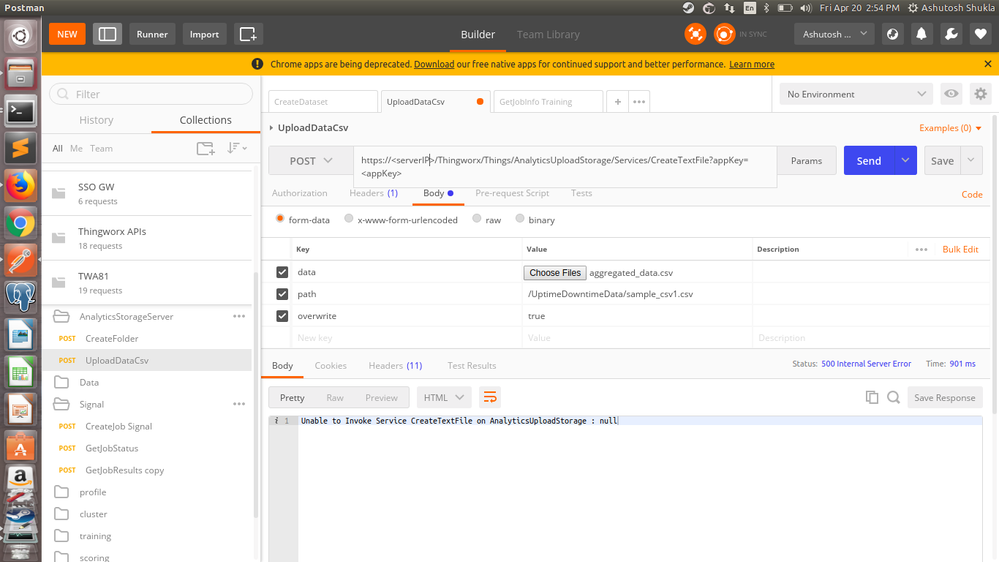
Task: Open the No Environment selector
Action: tap(856, 94)
